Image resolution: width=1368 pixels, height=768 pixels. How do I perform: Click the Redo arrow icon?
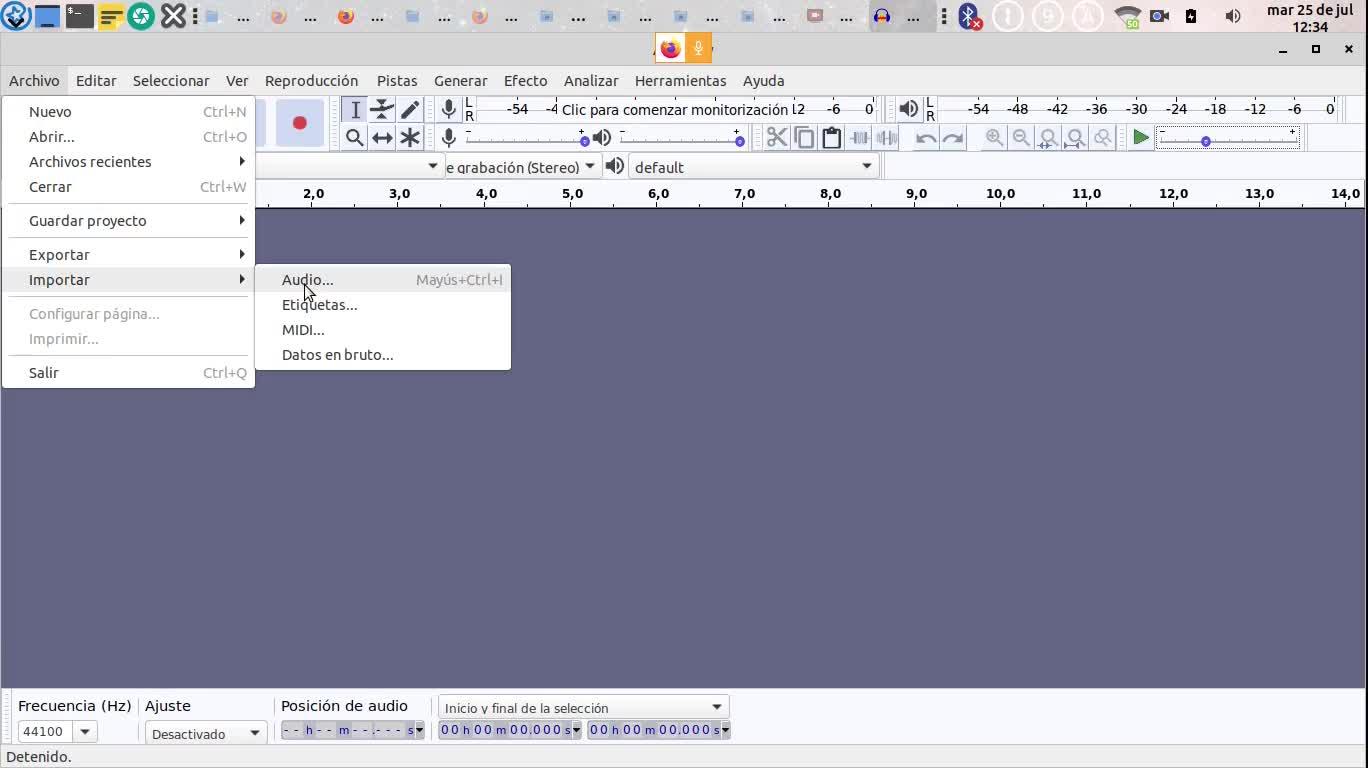coord(953,138)
